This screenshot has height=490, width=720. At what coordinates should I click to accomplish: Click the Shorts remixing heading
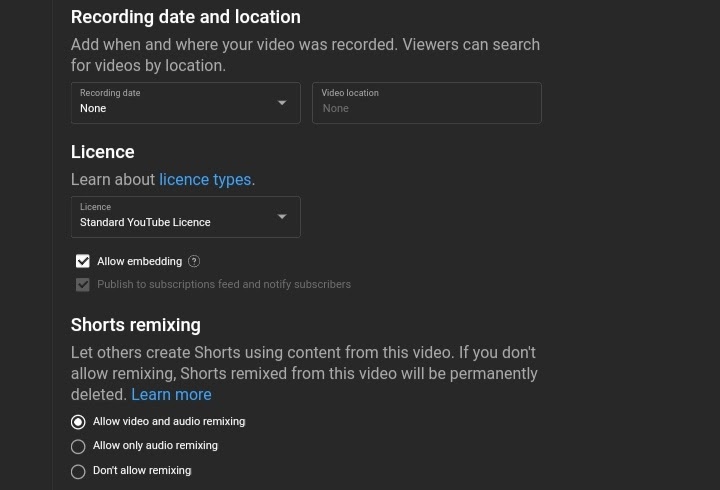click(x=135, y=325)
